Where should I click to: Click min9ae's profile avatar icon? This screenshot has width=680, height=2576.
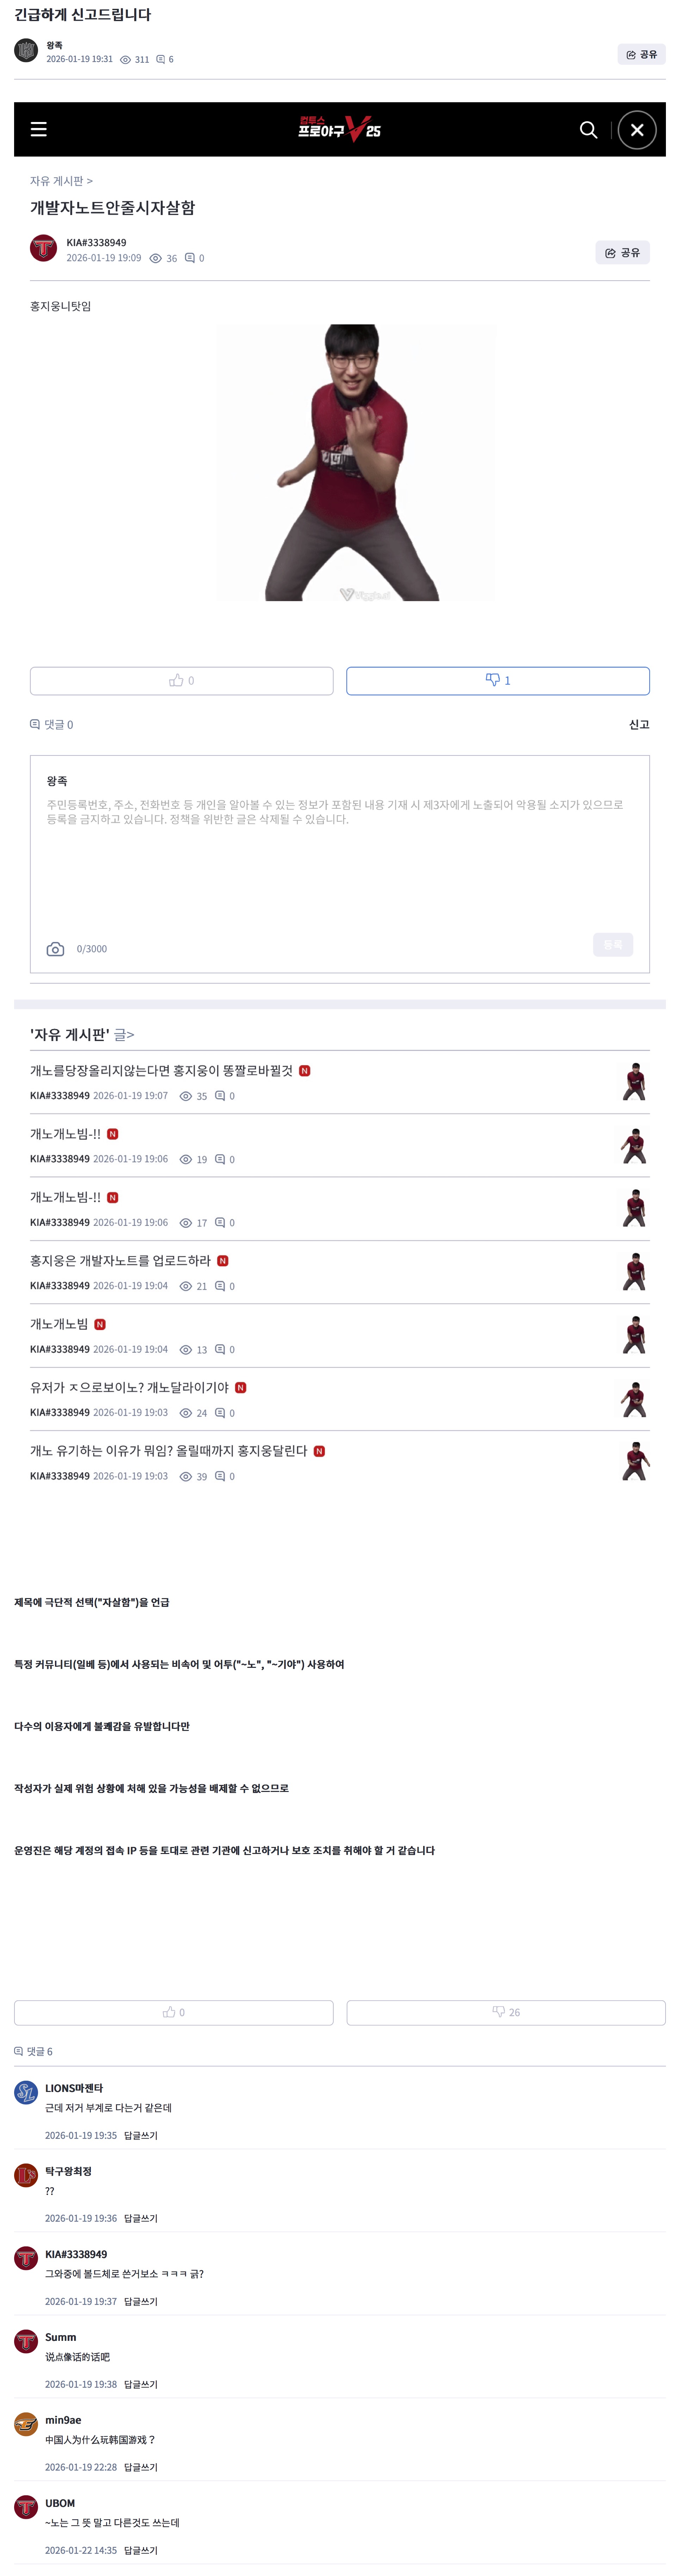[26, 2424]
